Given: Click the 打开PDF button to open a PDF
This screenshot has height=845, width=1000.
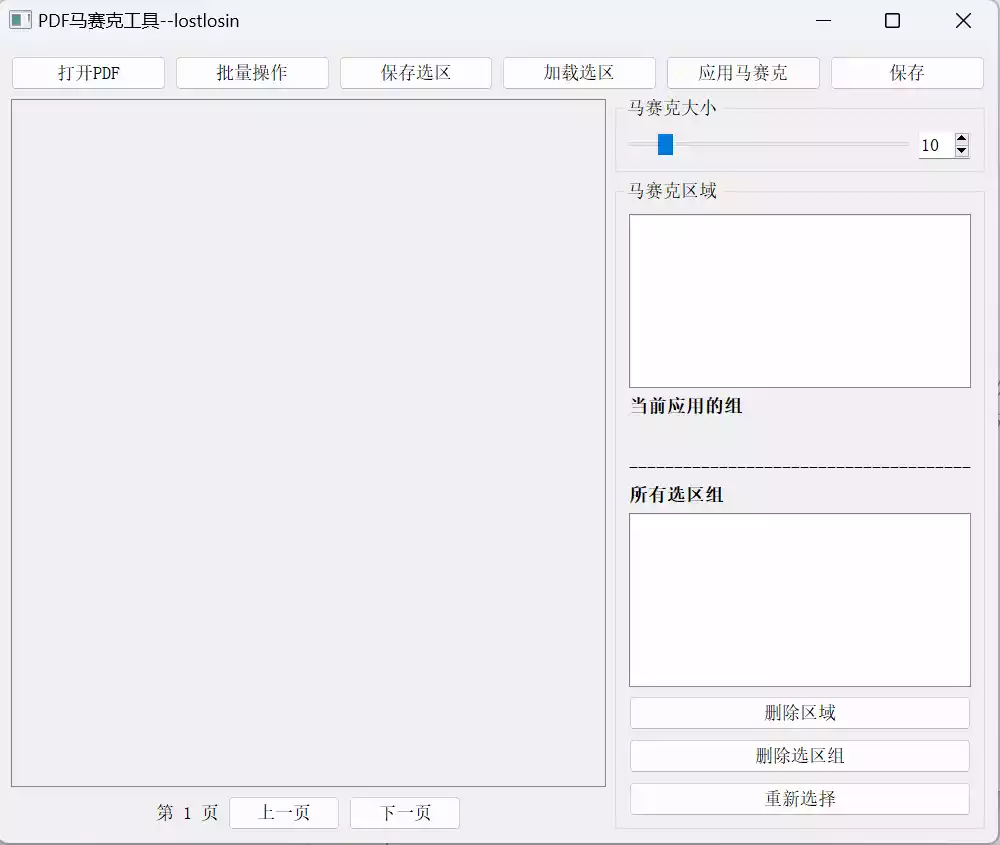Looking at the screenshot, I should coord(88,72).
